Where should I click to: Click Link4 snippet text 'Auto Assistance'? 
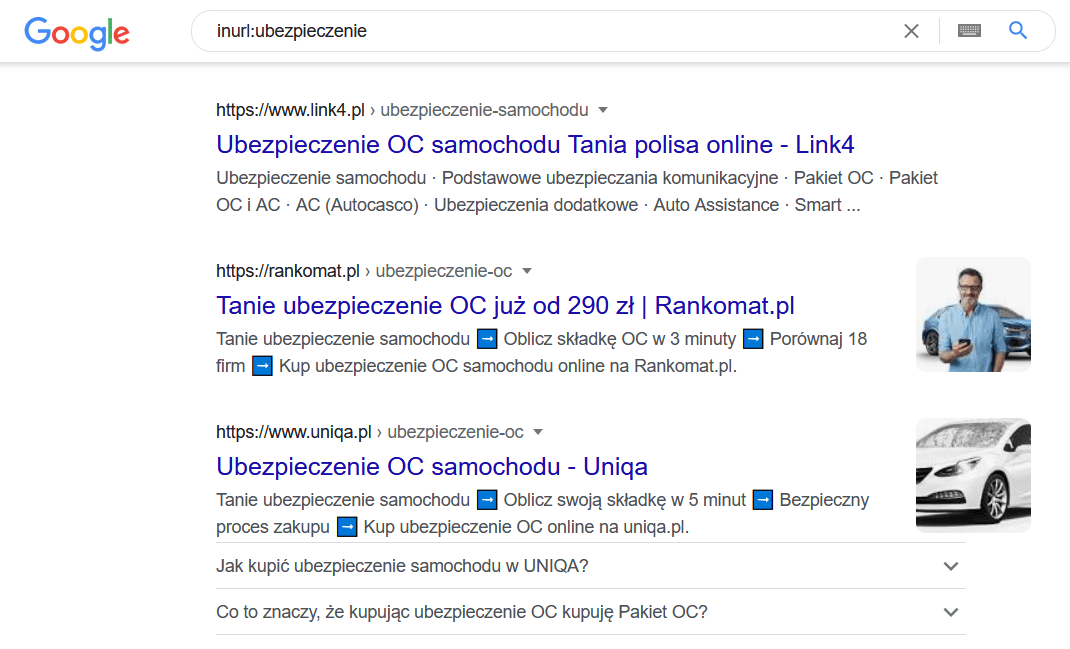coord(716,205)
